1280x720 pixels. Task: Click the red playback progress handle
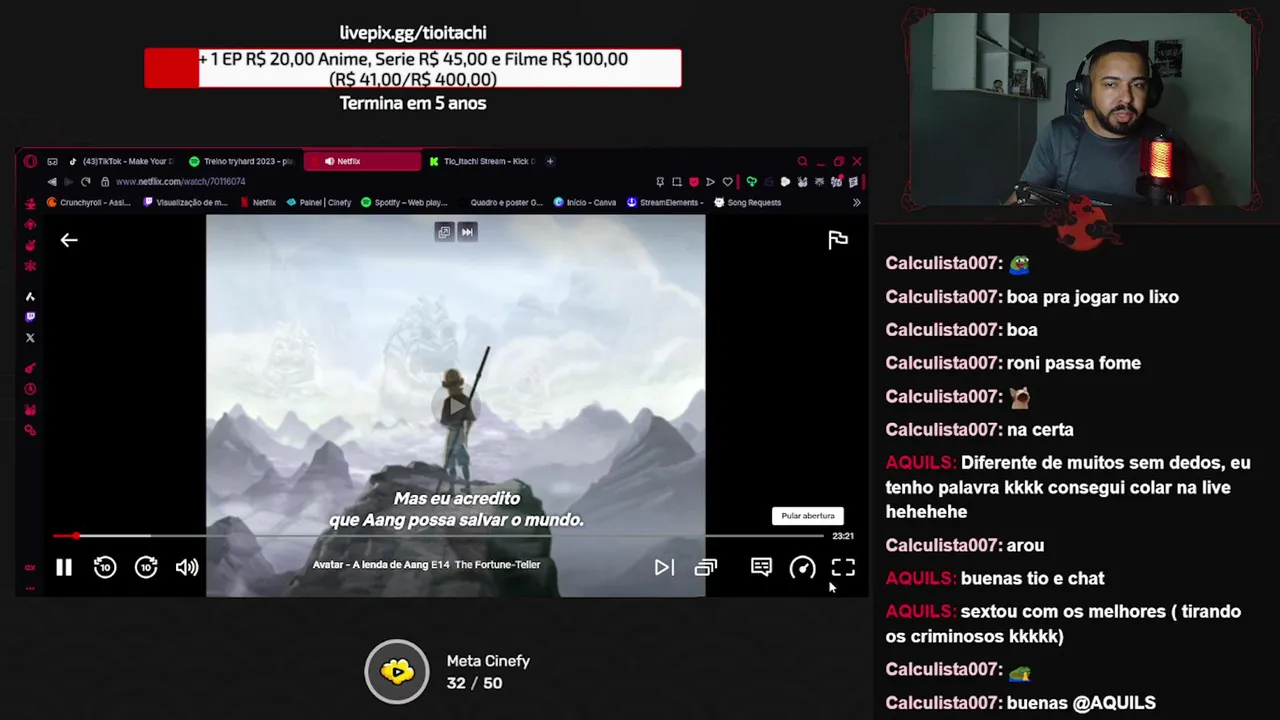[76, 536]
